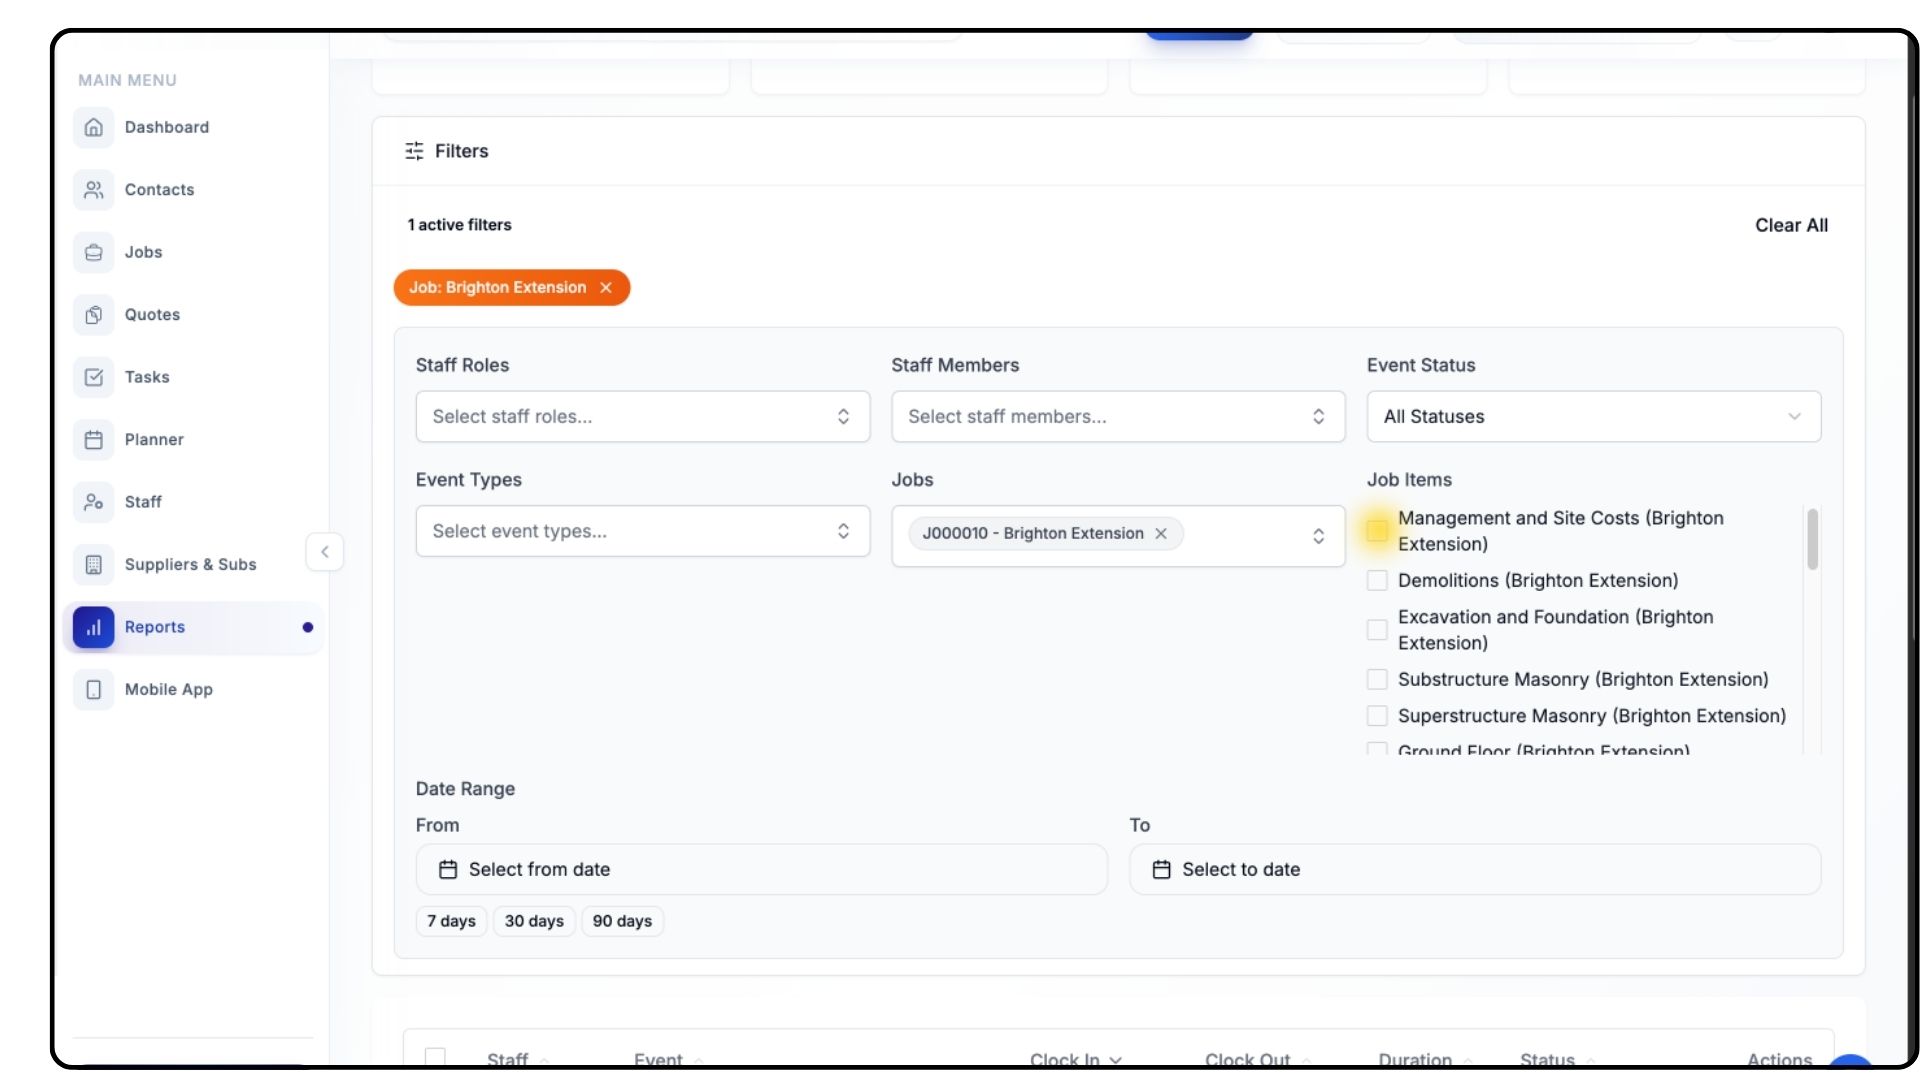Enable Substructure Masonry job item checkbox
1920x1080 pixels.
coord(1377,680)
